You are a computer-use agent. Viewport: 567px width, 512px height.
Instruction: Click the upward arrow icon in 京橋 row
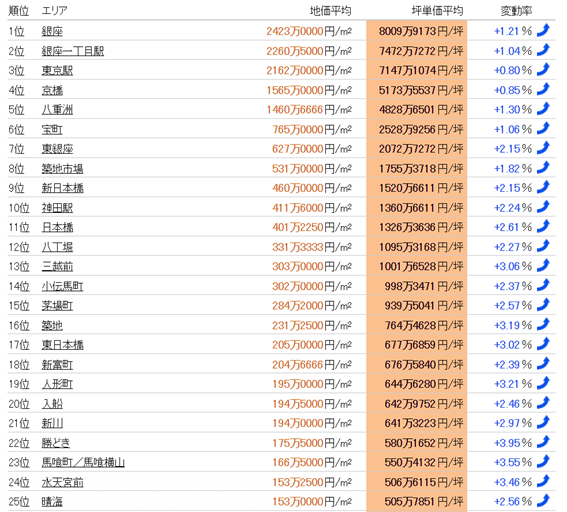(543, 89)
